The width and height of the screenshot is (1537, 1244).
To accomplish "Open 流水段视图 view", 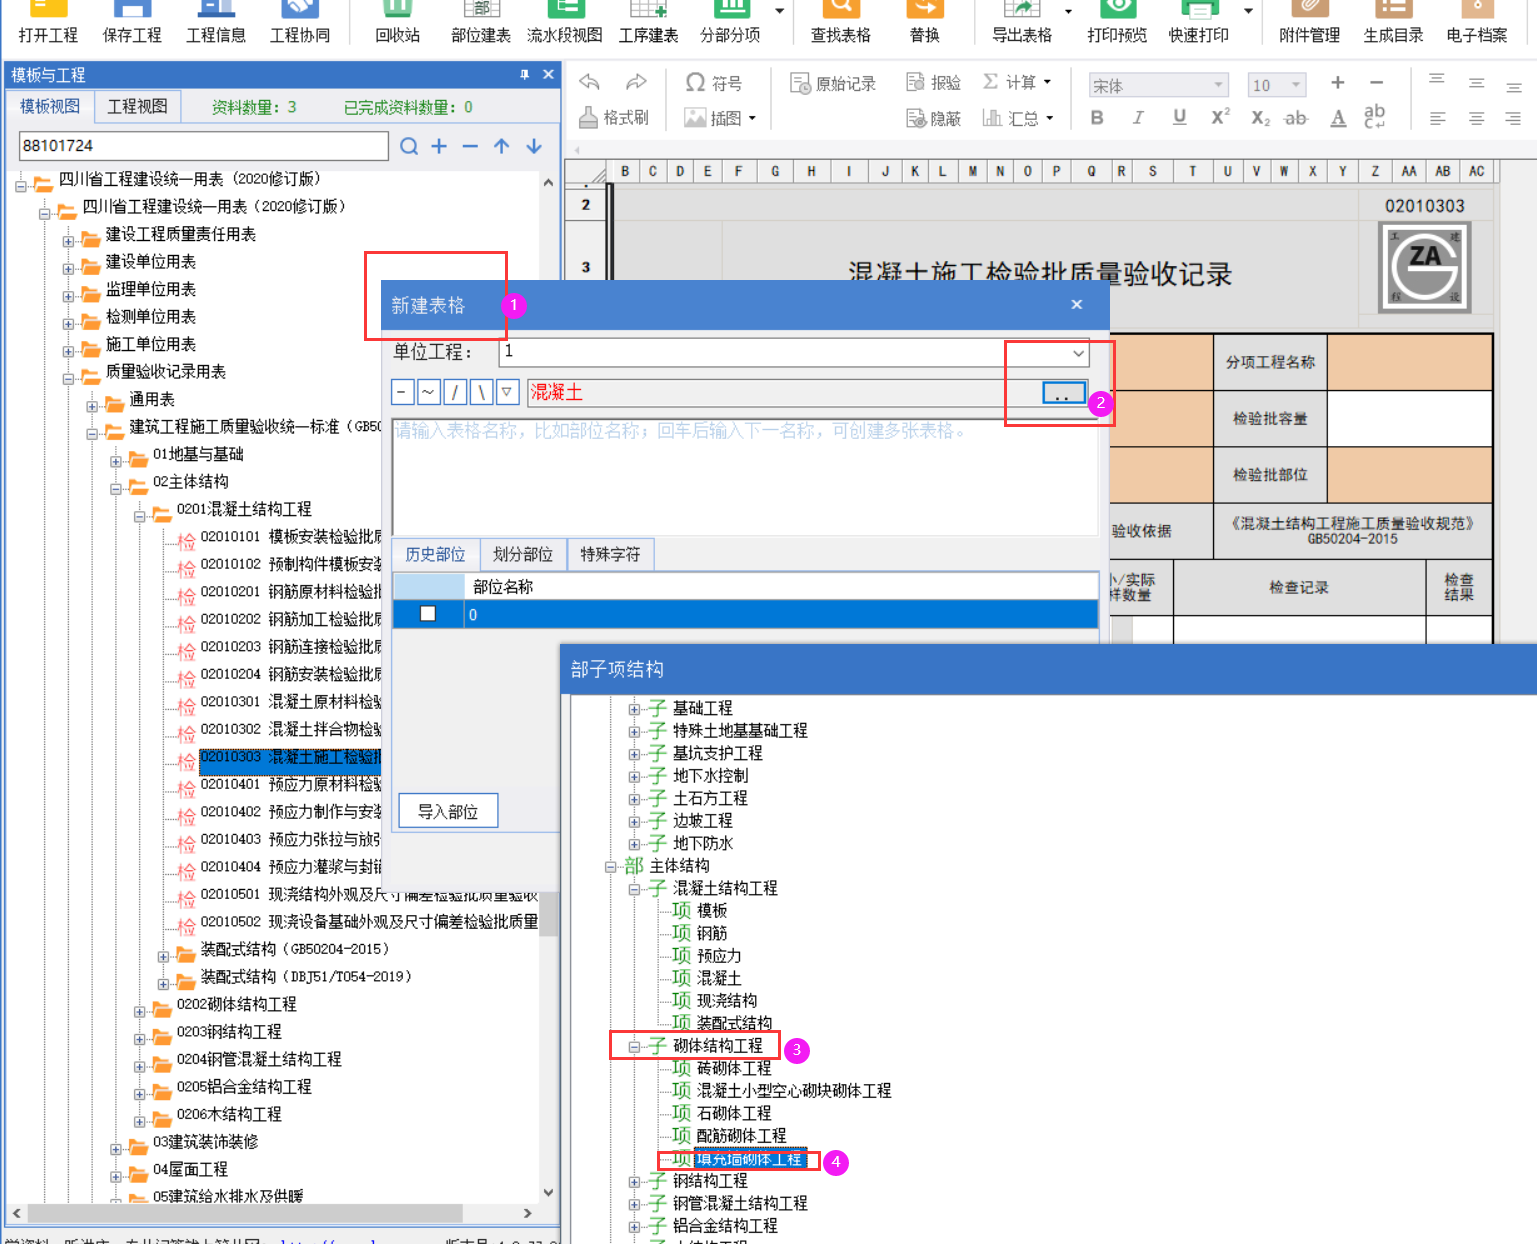I will pos(565,22).
